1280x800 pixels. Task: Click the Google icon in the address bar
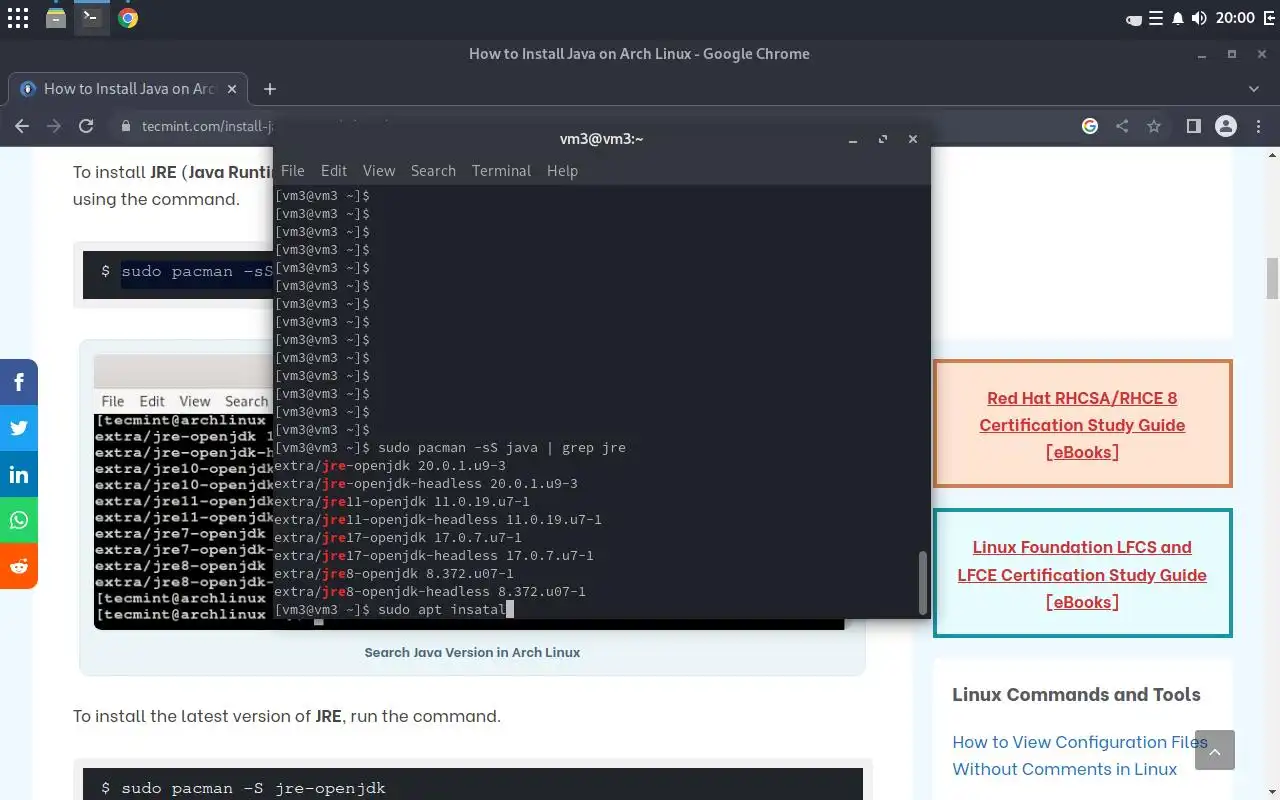[1090, 126]
